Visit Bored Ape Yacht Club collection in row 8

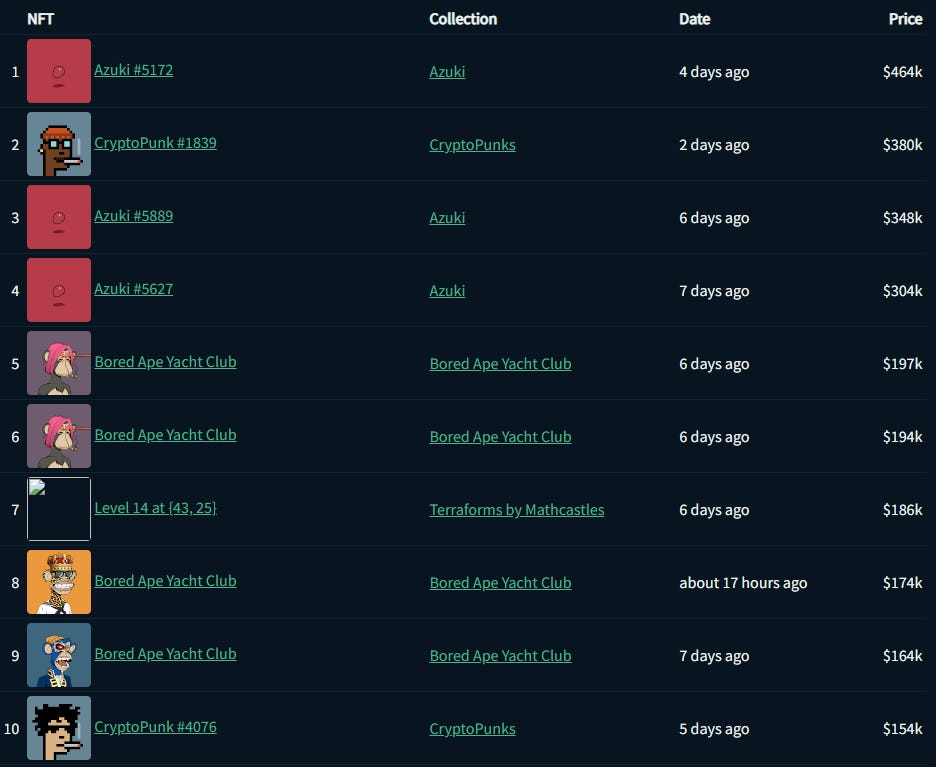click(500, 583)
